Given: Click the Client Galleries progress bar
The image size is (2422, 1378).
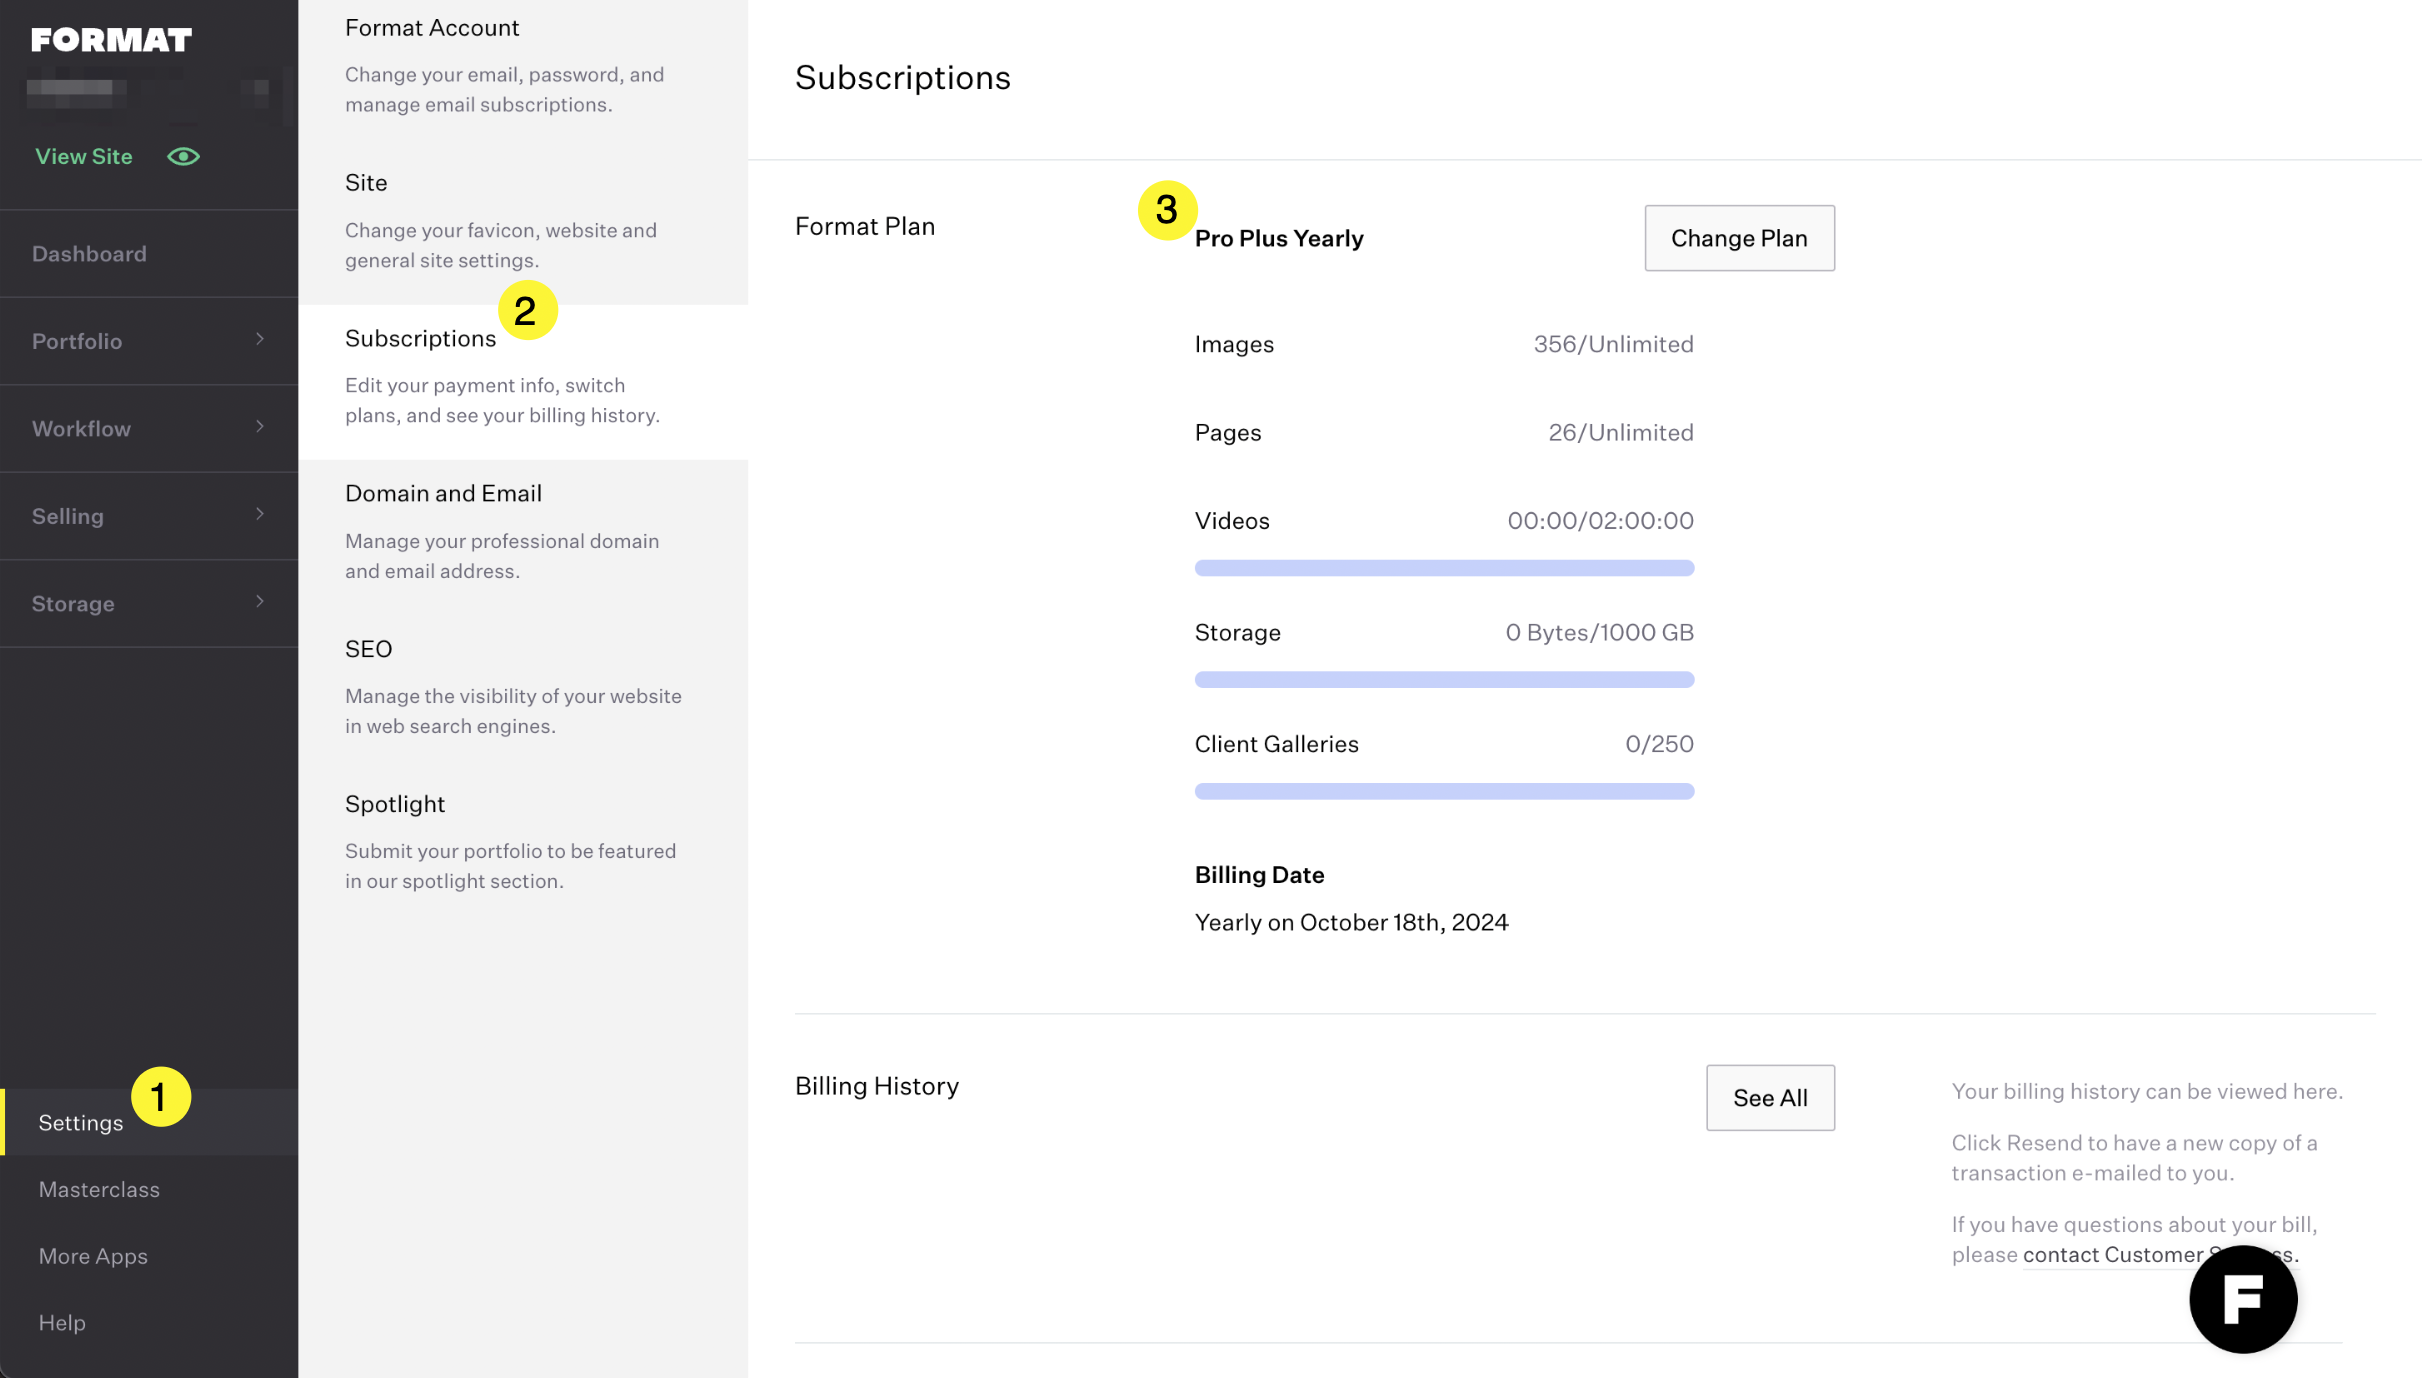Looking at the screenshot, I should point(1444,791).
